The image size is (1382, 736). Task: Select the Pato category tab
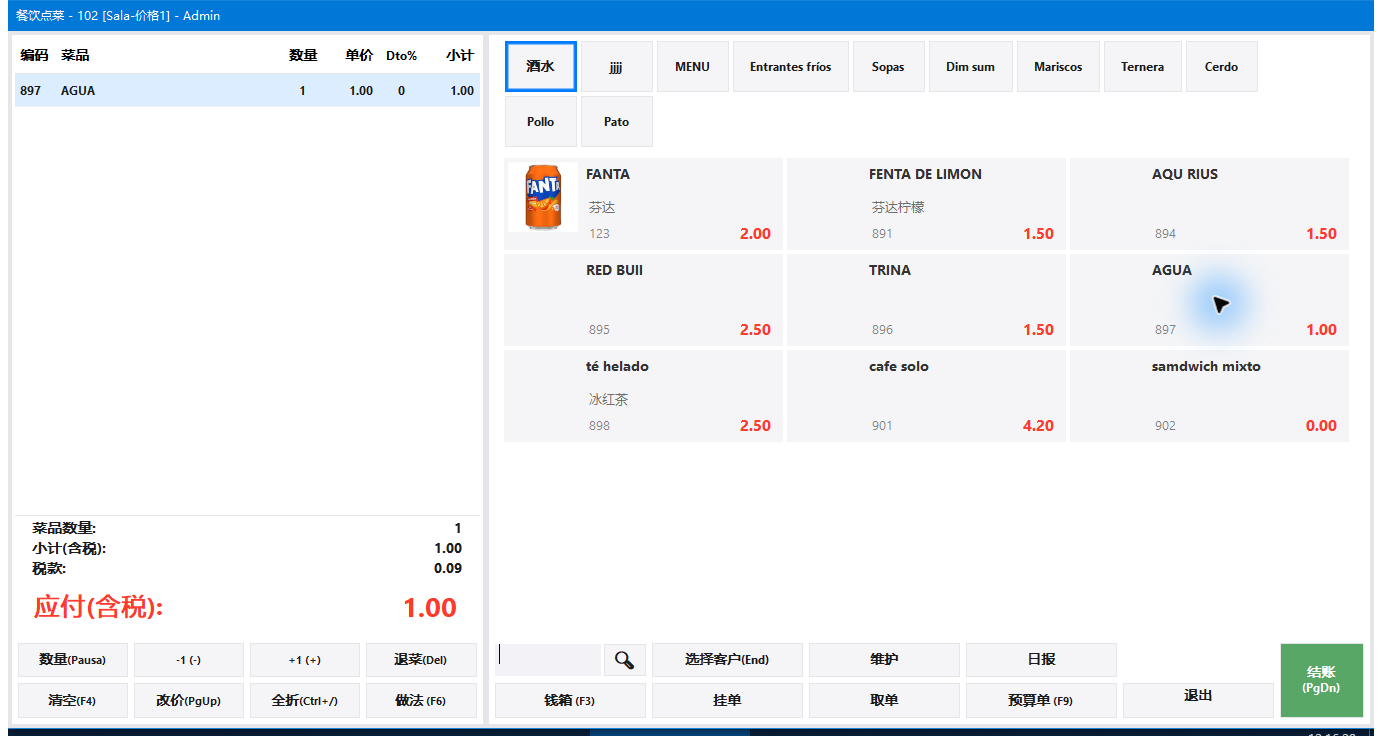617,122
